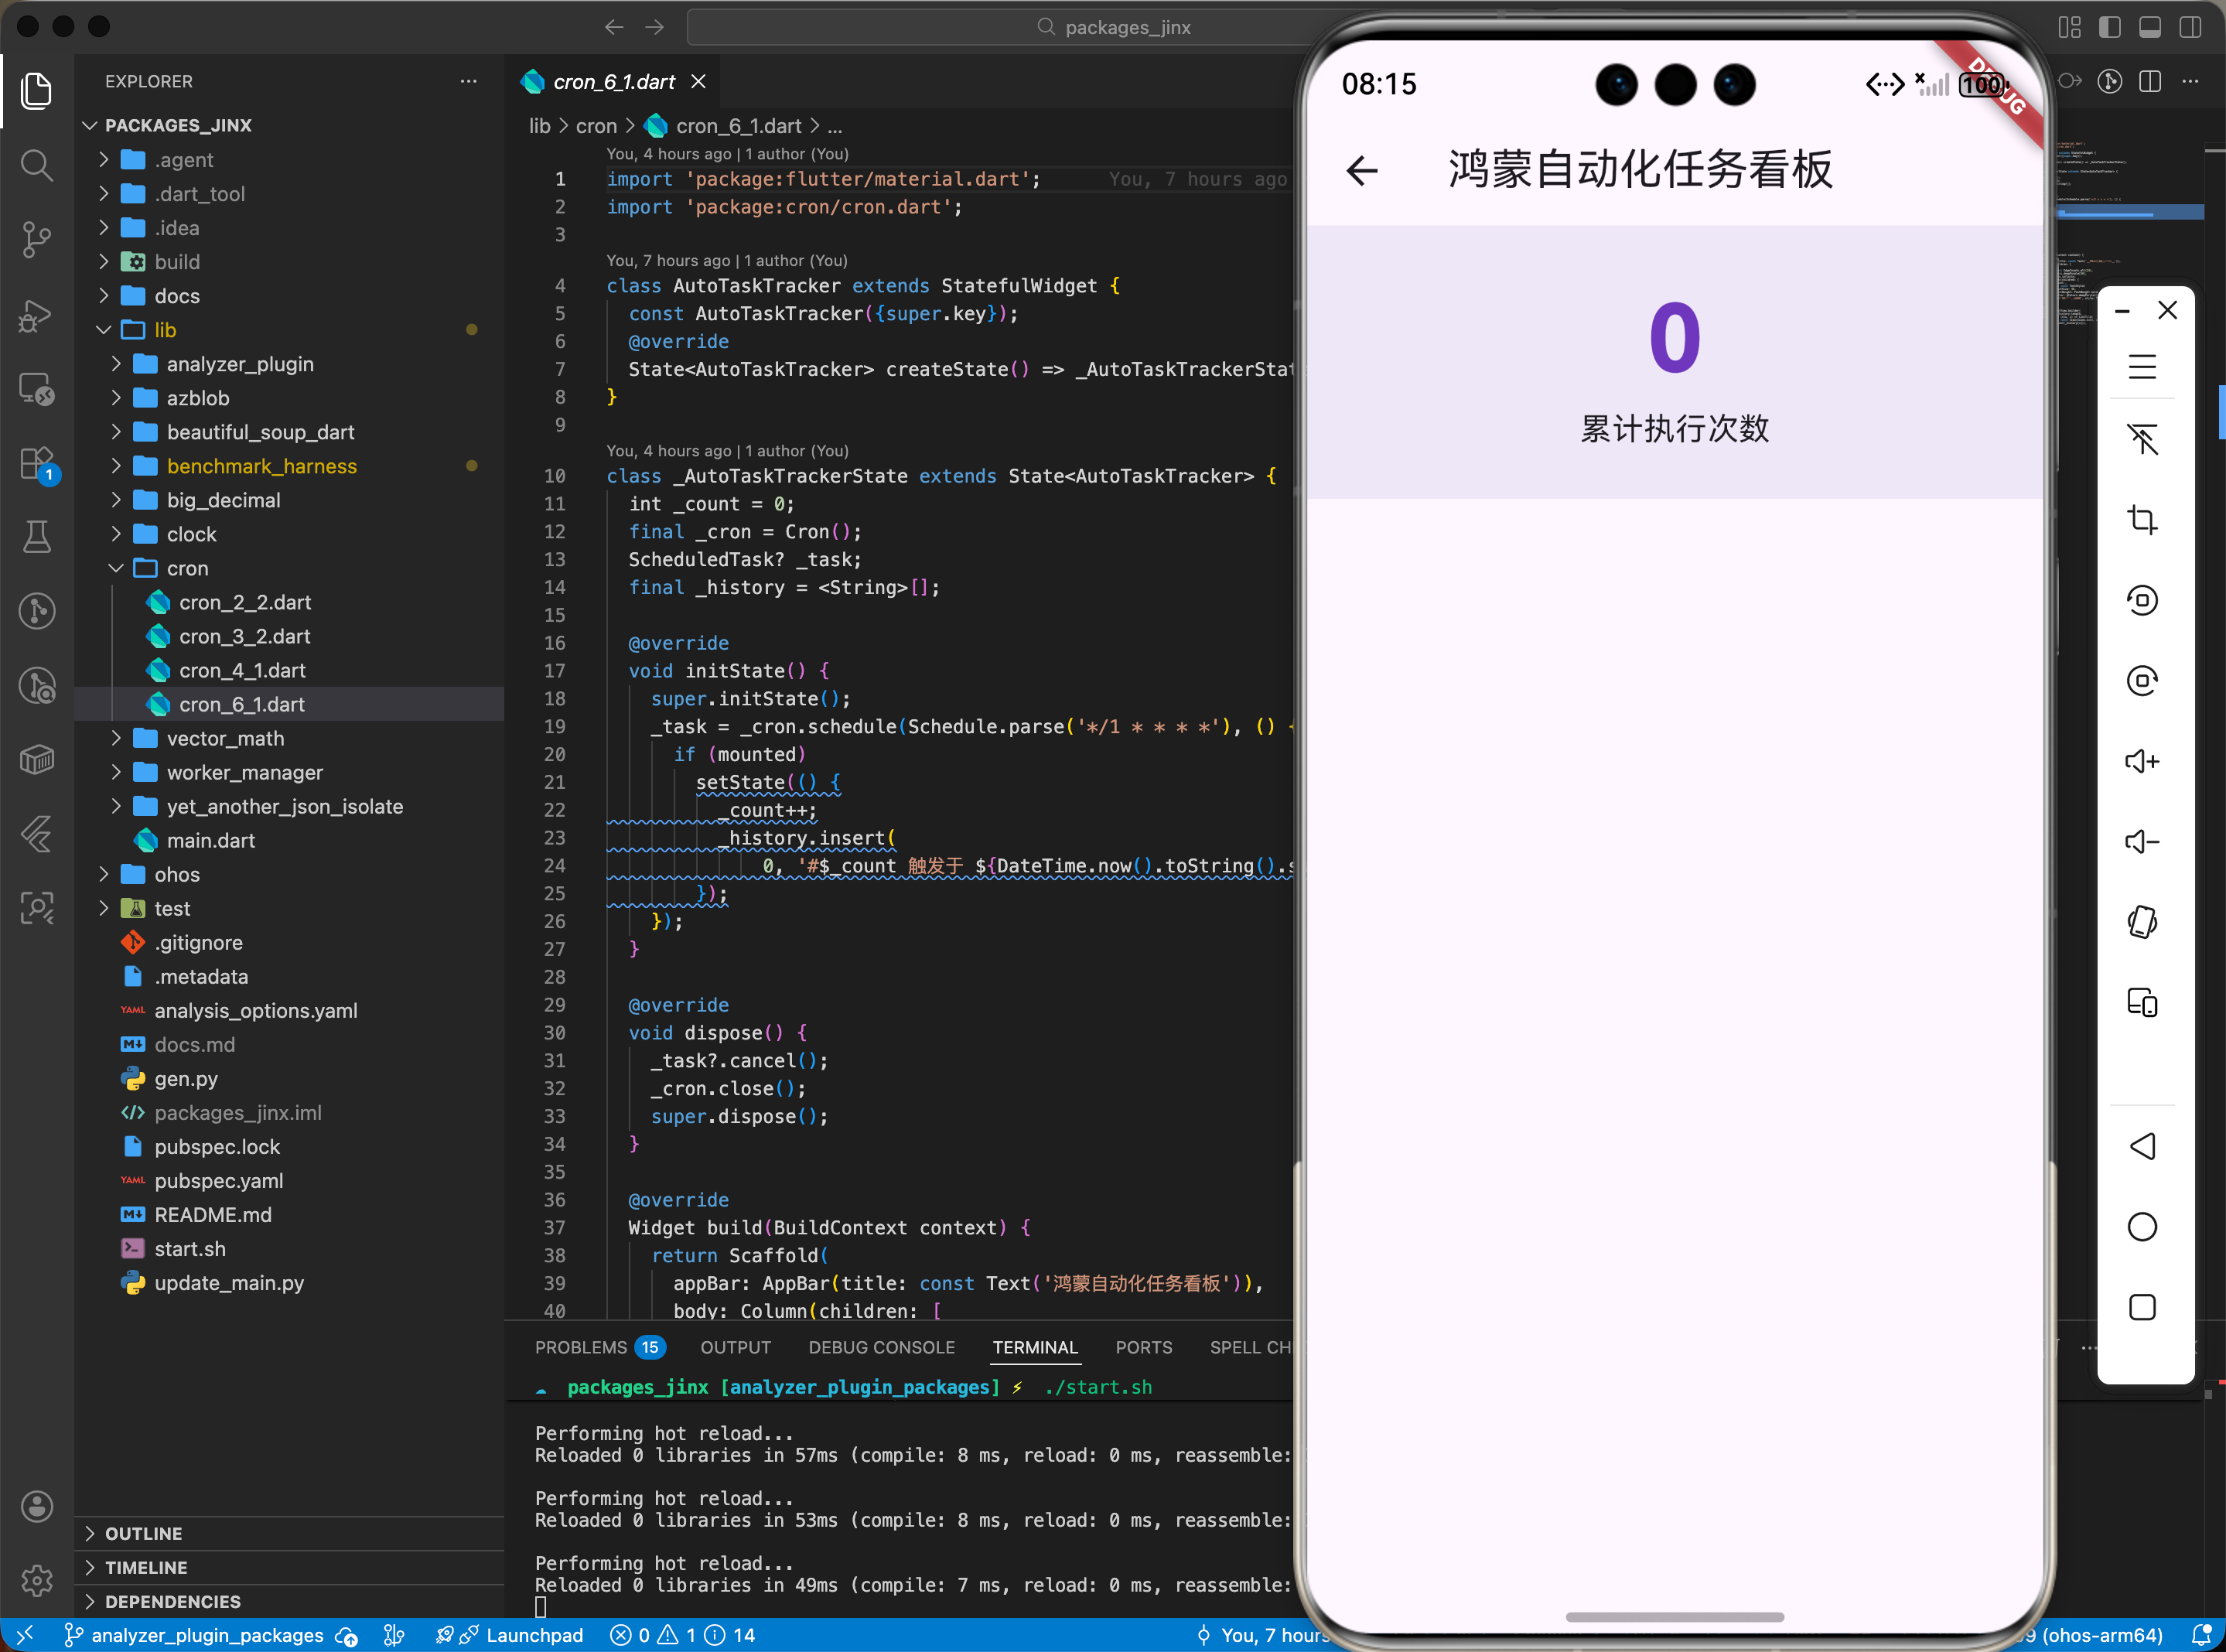
Task: Toggle bottom panel layout button
Action: pos(2149,27)
